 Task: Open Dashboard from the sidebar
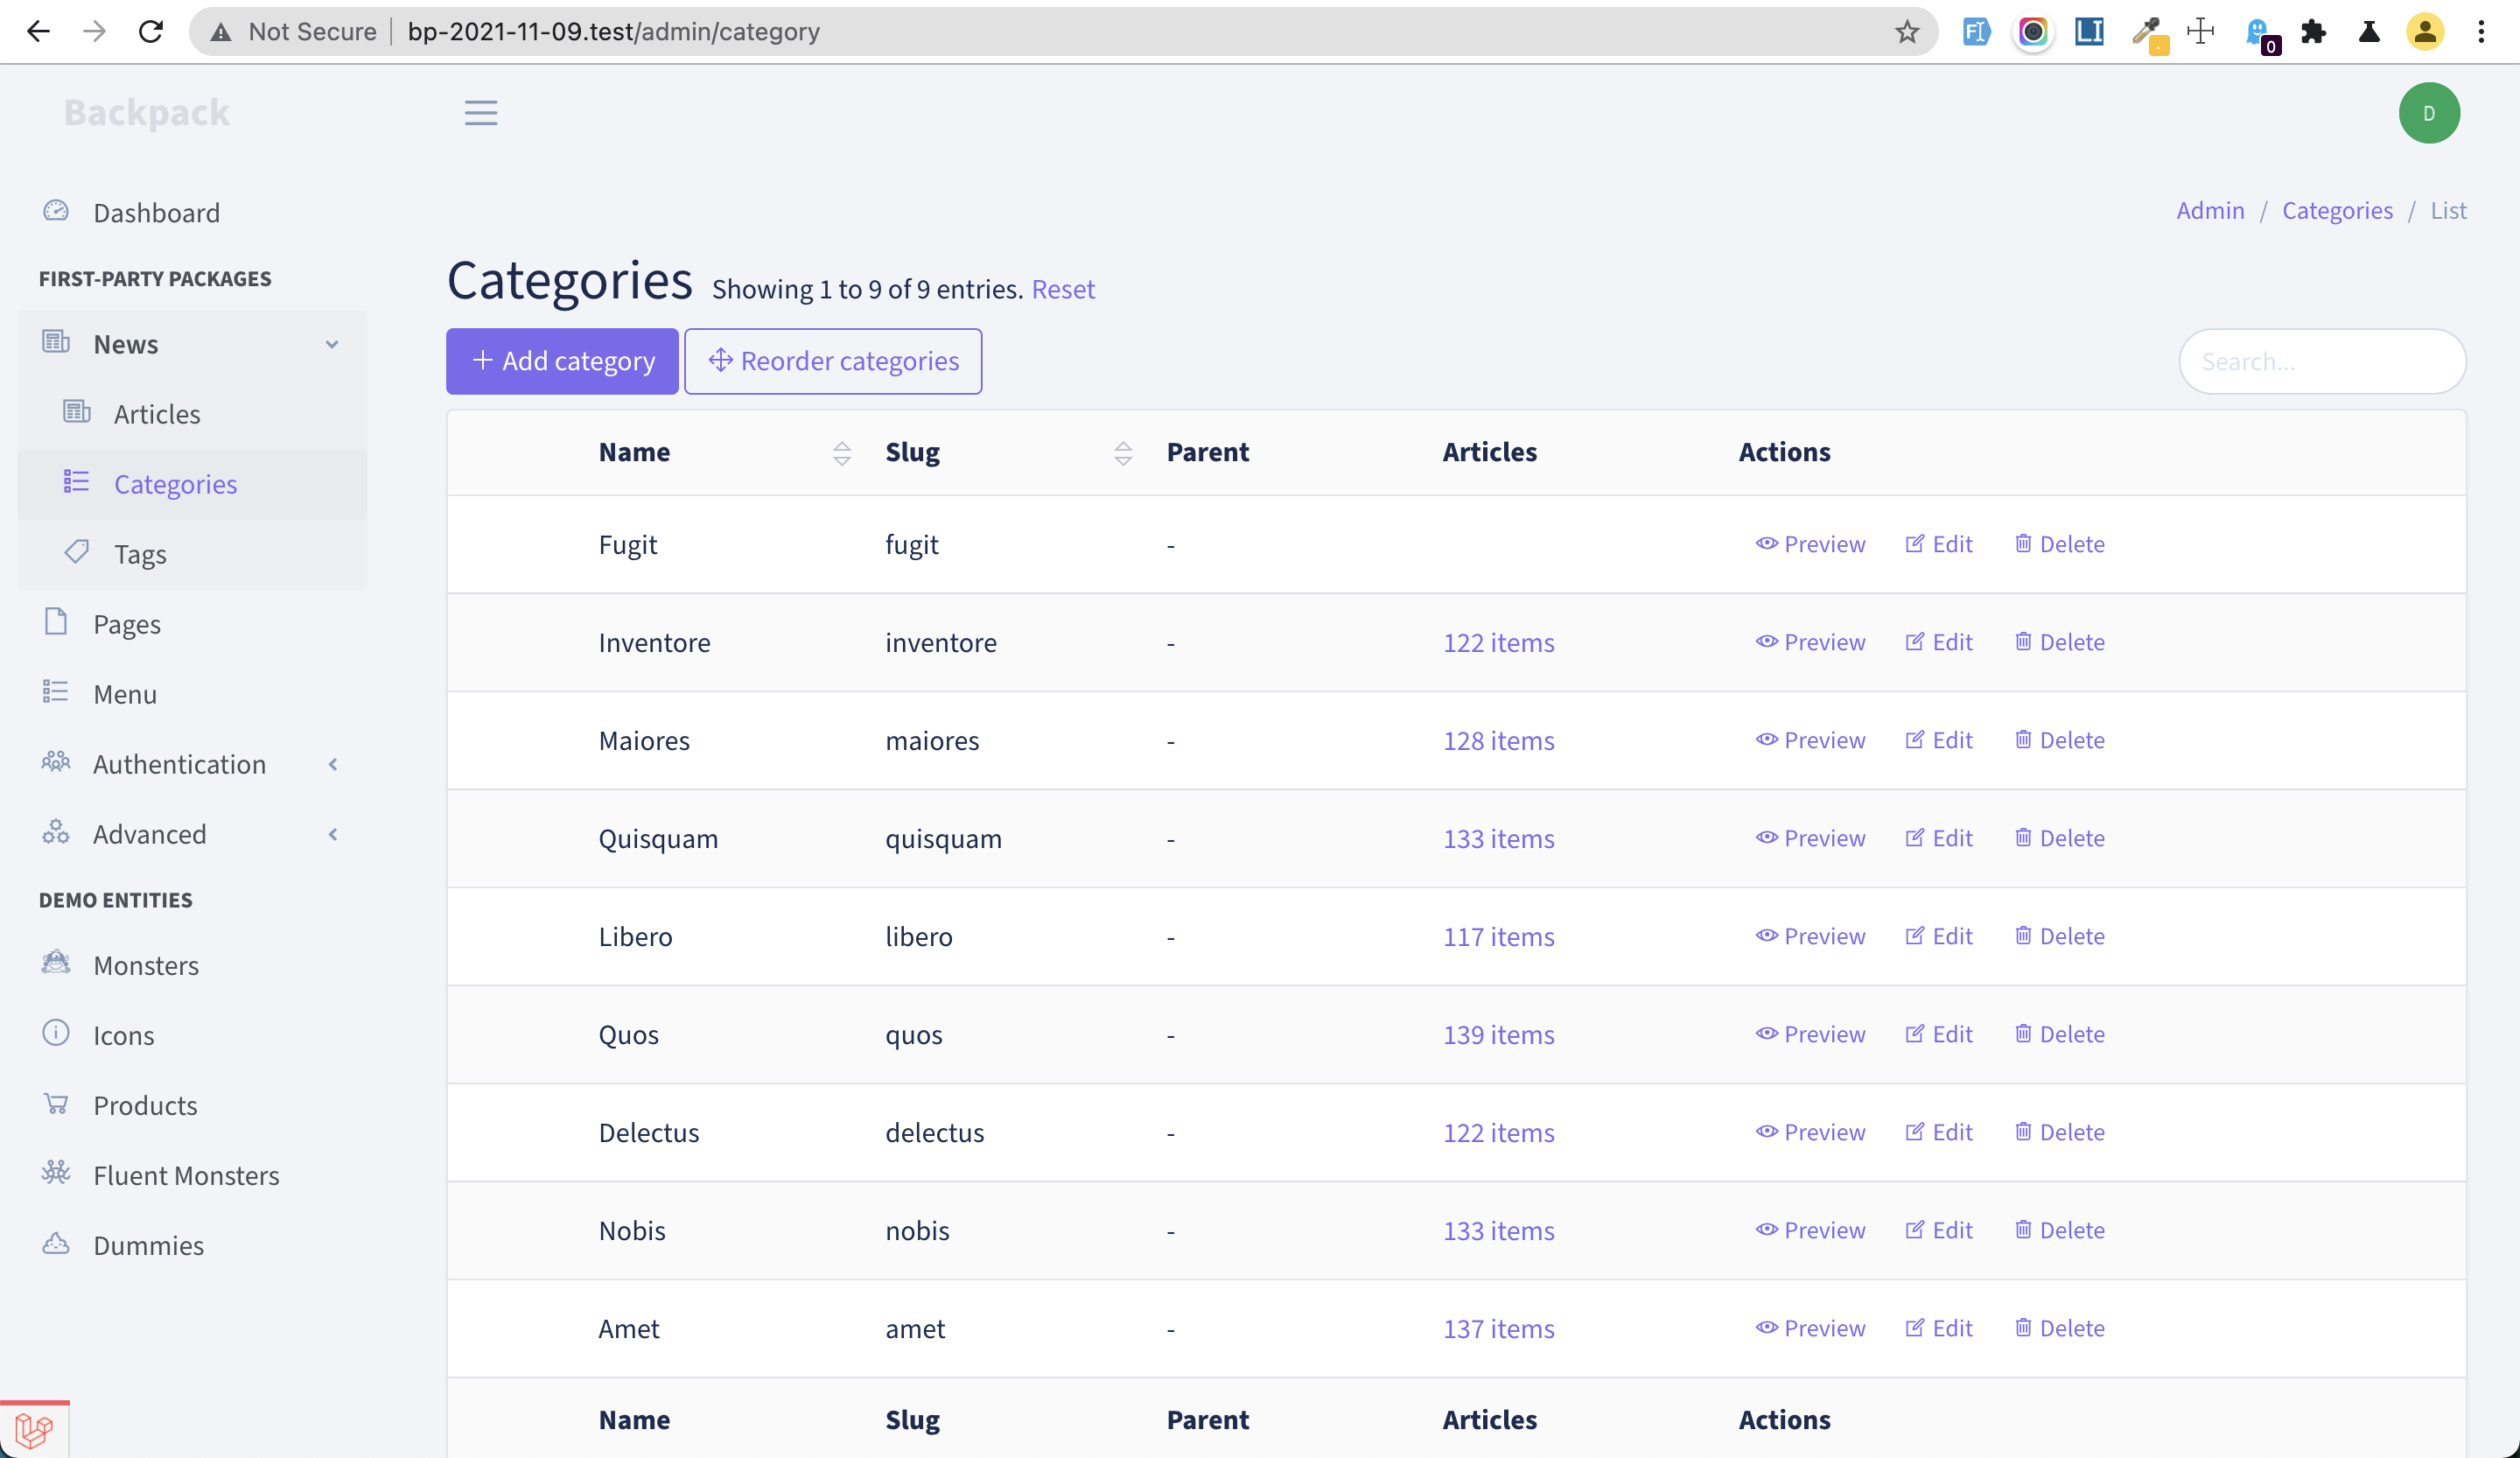[x=157, y=212]
